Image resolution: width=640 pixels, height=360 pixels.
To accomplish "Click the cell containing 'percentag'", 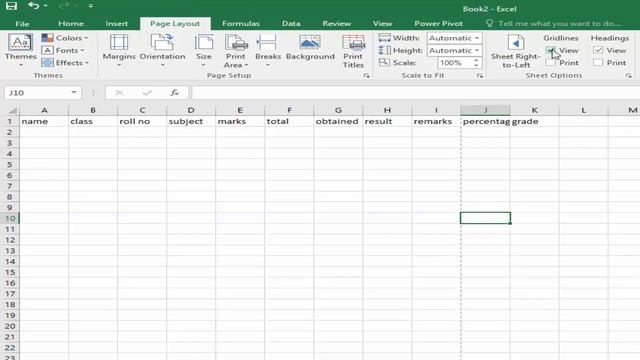I will tap(485, 122).
